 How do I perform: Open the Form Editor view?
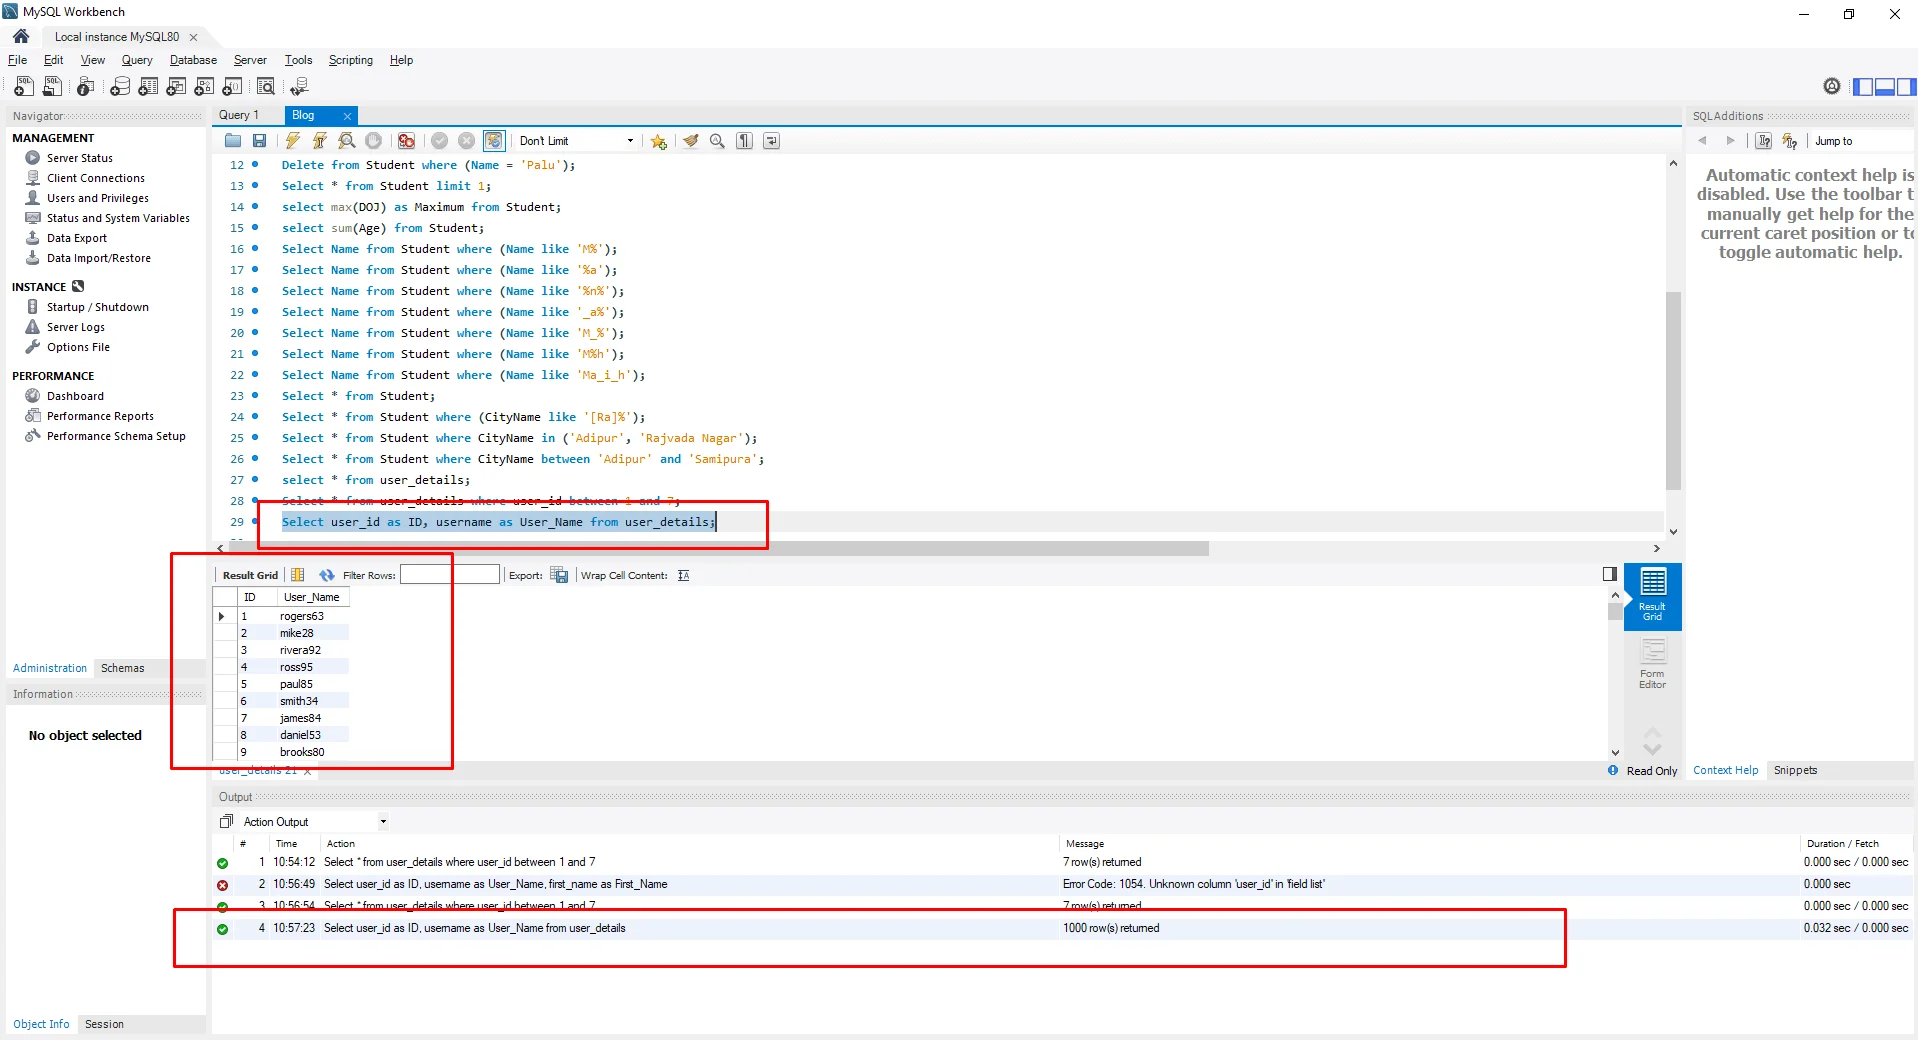[1652, 664]
